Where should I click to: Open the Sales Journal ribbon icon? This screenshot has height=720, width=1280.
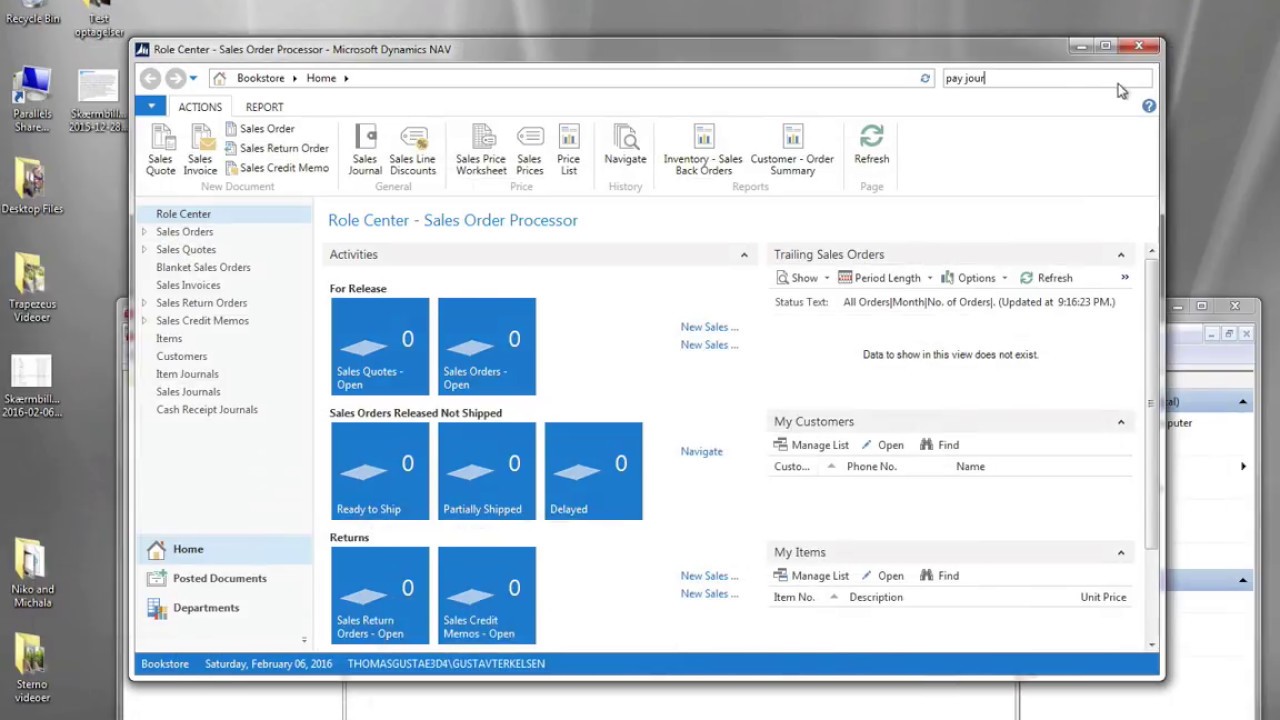365,150
